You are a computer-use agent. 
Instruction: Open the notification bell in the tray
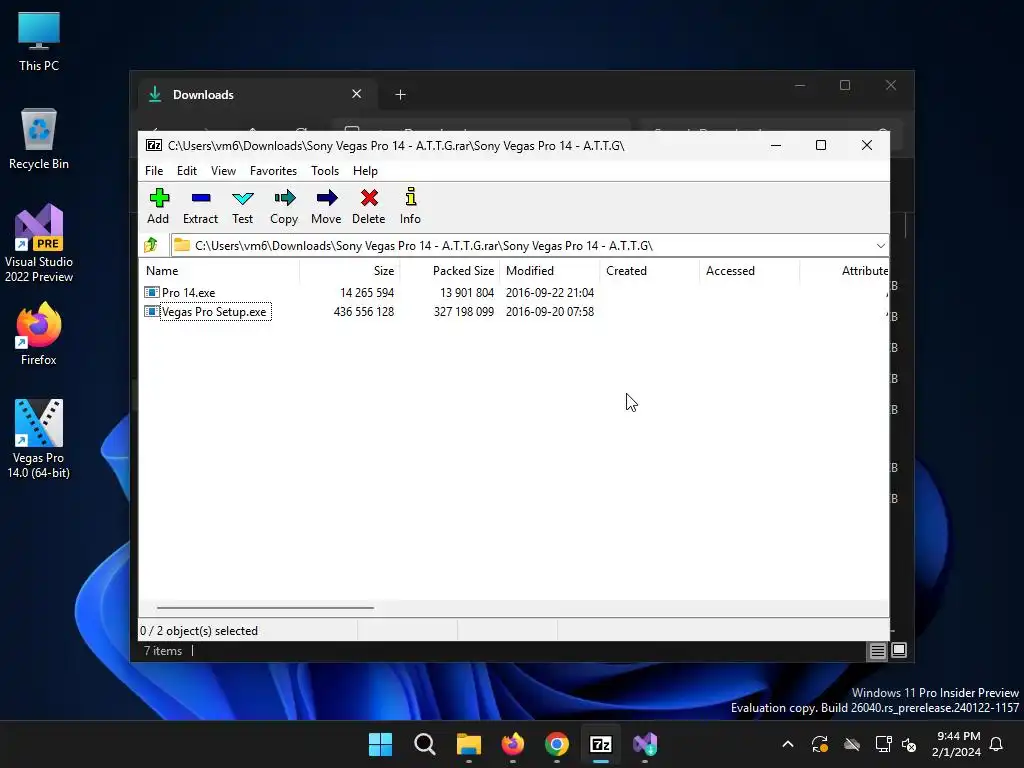(x=997, y=744)
